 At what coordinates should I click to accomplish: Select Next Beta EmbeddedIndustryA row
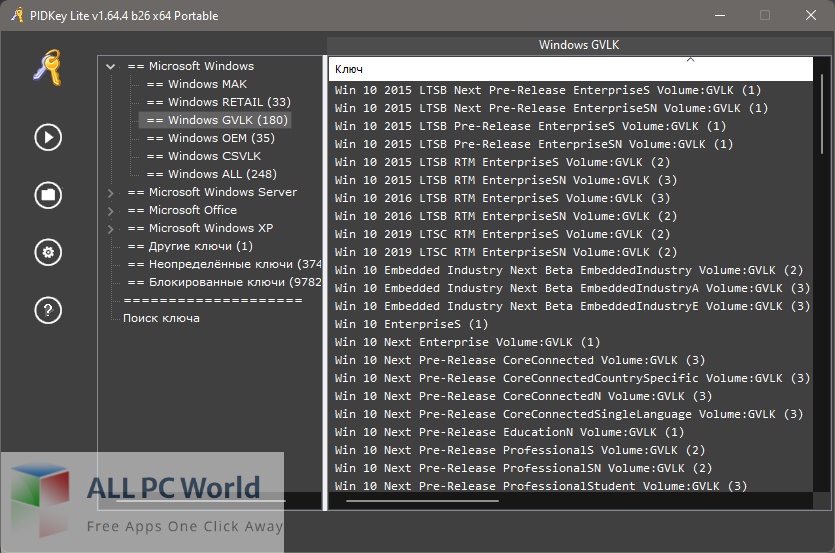click(x=572, y=289)
